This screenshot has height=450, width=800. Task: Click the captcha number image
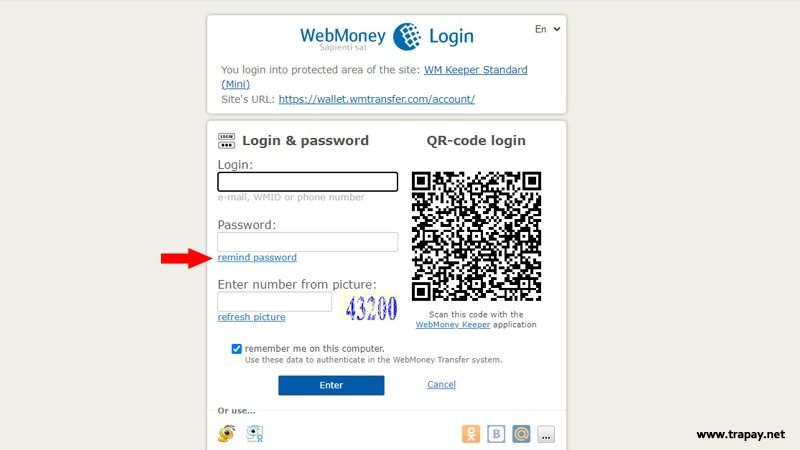369,307
